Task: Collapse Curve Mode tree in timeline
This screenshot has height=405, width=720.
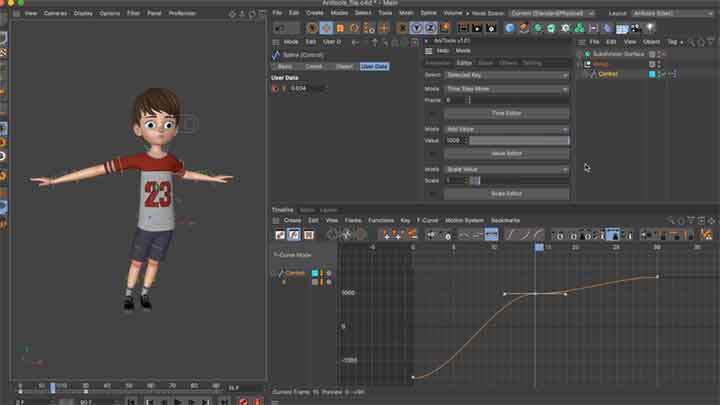Action: click(276, 255)
